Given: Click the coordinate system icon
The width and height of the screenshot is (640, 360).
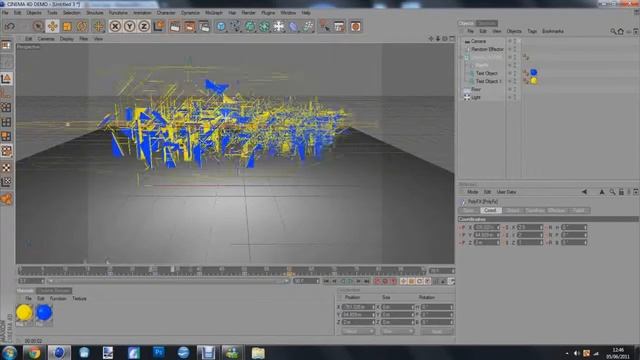Looking at the screenshot, I should 159,26.
